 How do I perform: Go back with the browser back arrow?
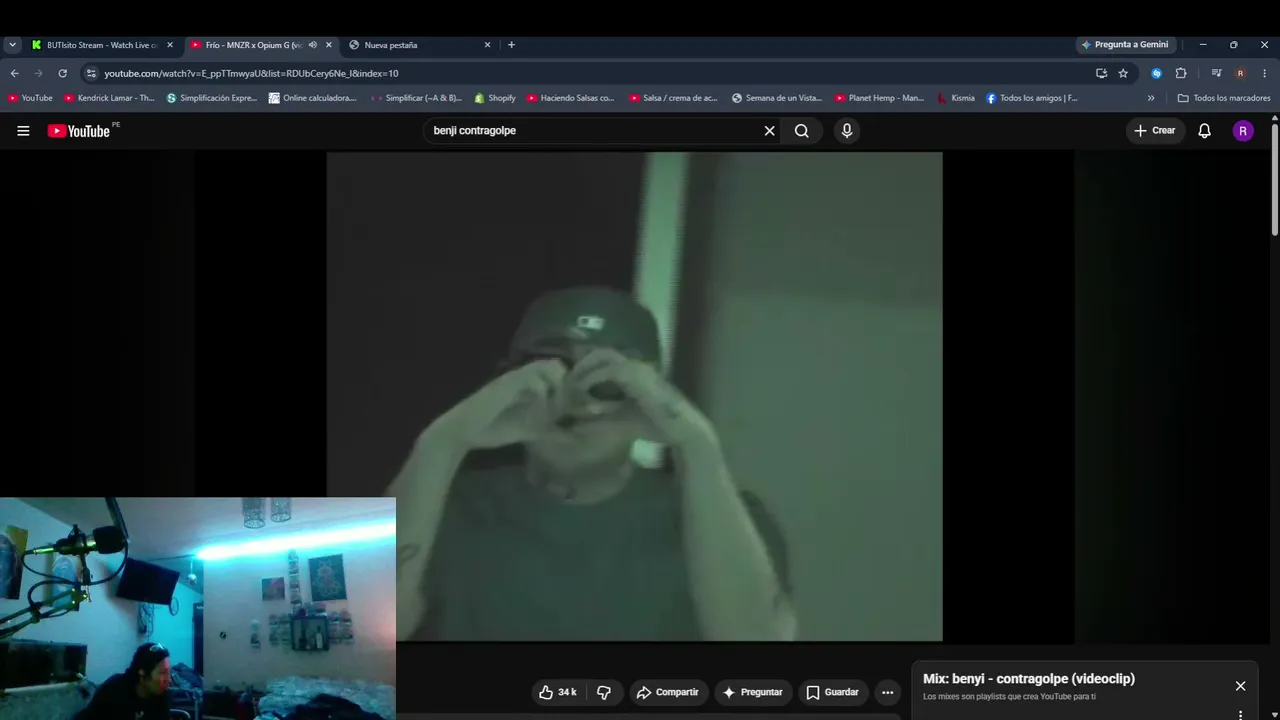[14, 73]
